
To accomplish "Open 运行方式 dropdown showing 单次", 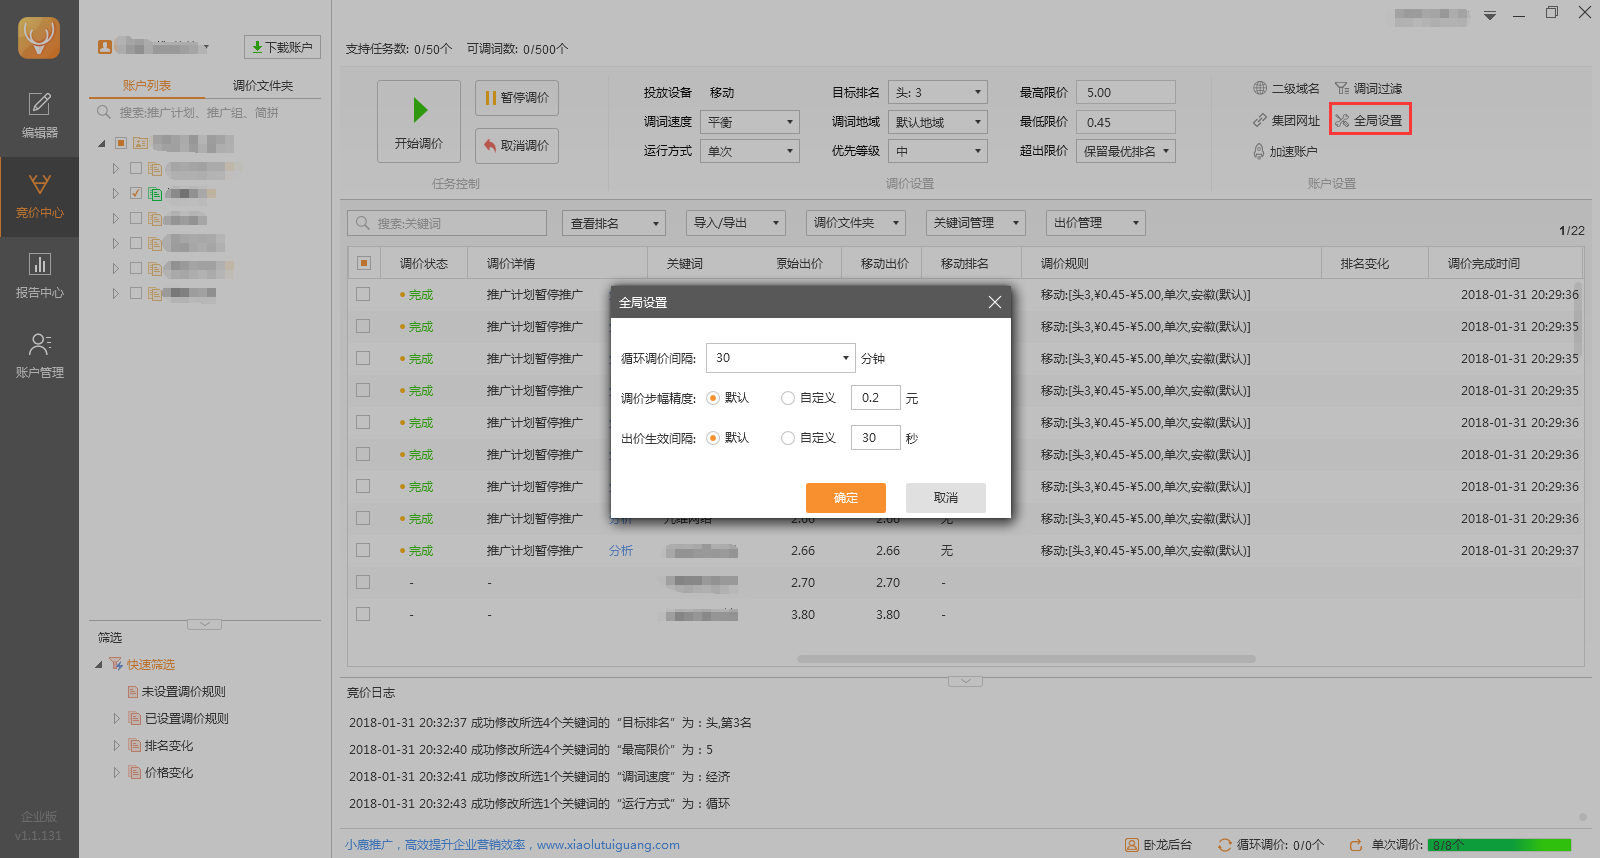I will pos(750,151).
